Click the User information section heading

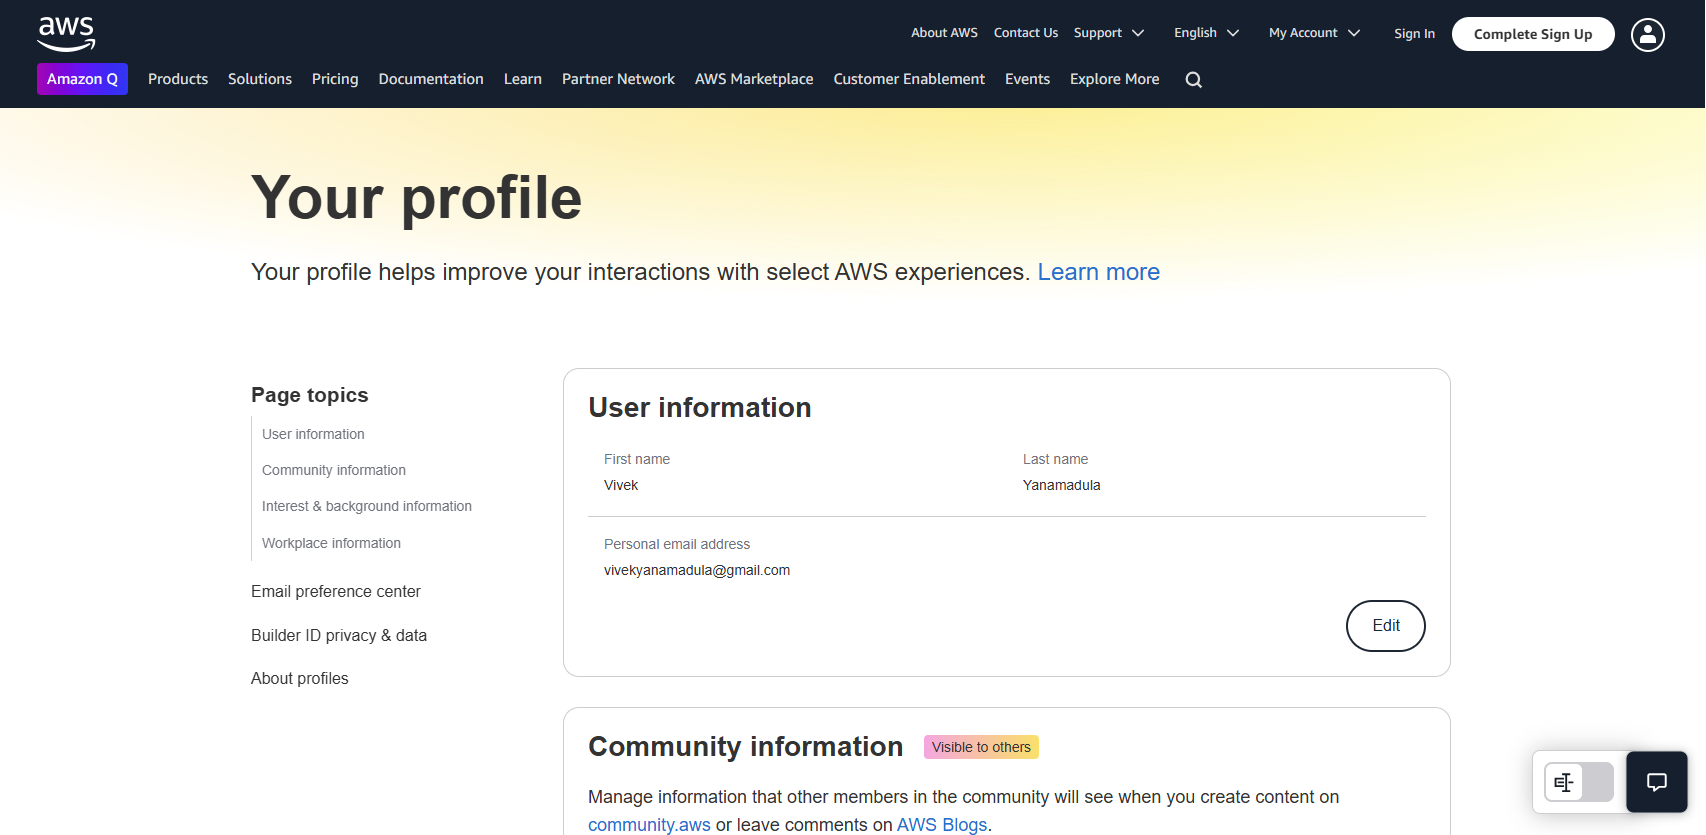coord(700,407)
